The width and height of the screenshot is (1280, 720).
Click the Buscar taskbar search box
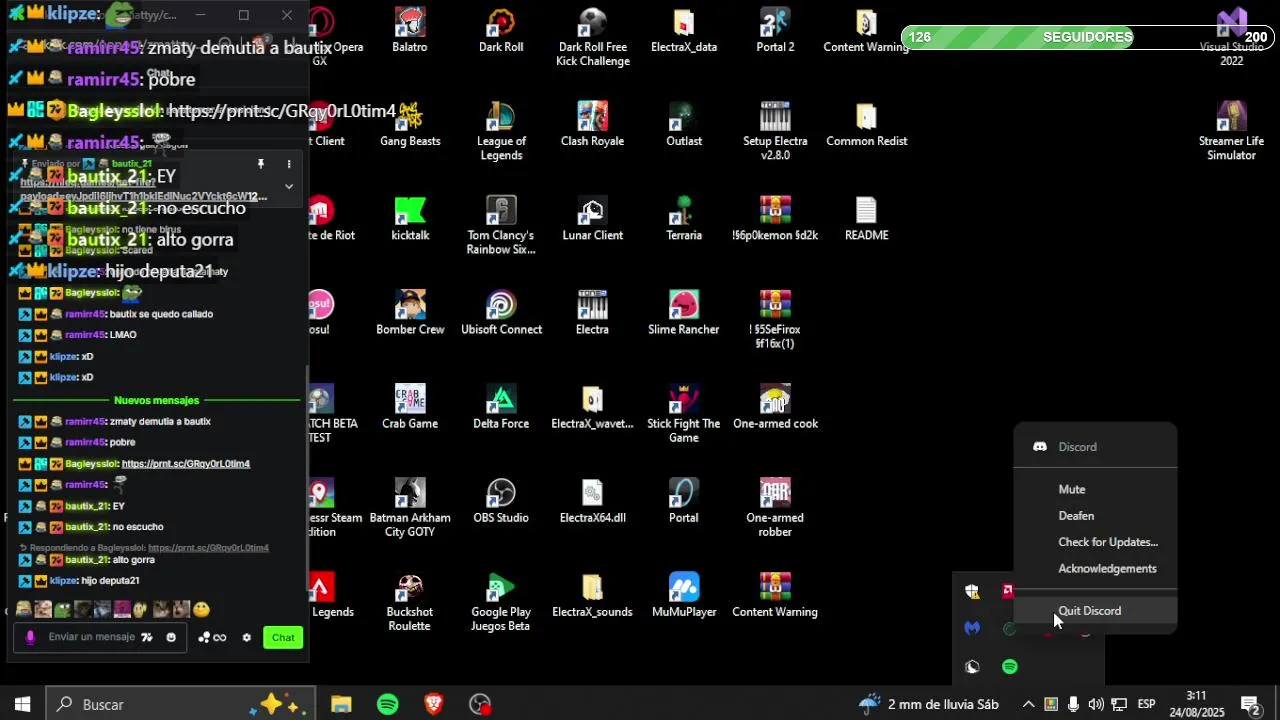click(181, 704)
